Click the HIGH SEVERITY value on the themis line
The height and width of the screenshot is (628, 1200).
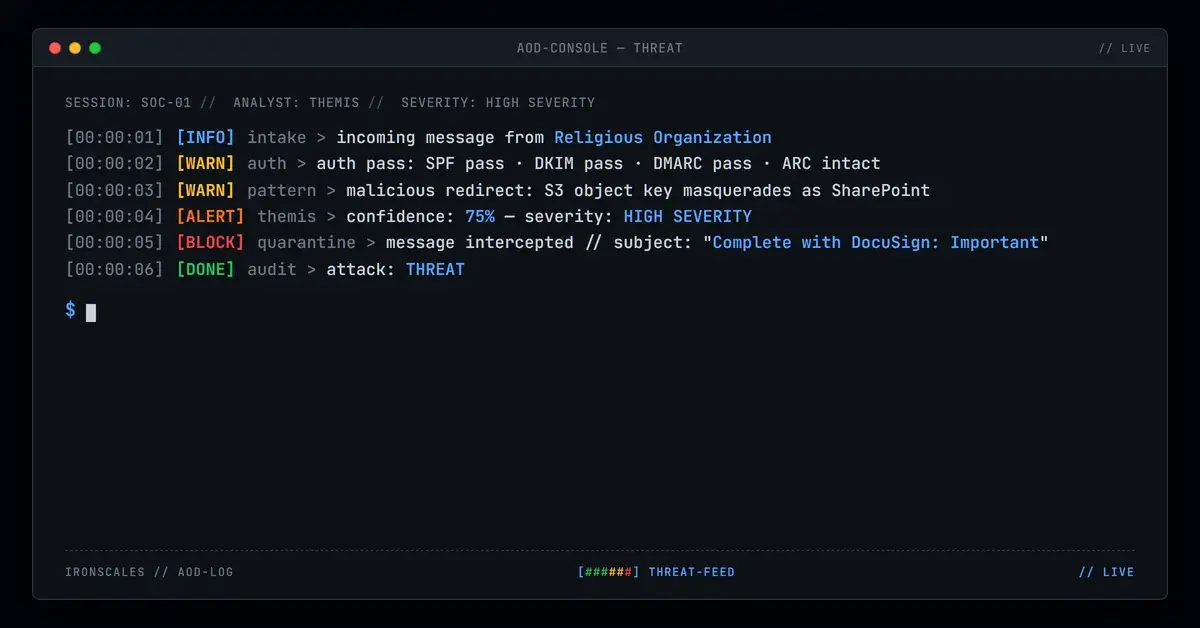(688, 216)
